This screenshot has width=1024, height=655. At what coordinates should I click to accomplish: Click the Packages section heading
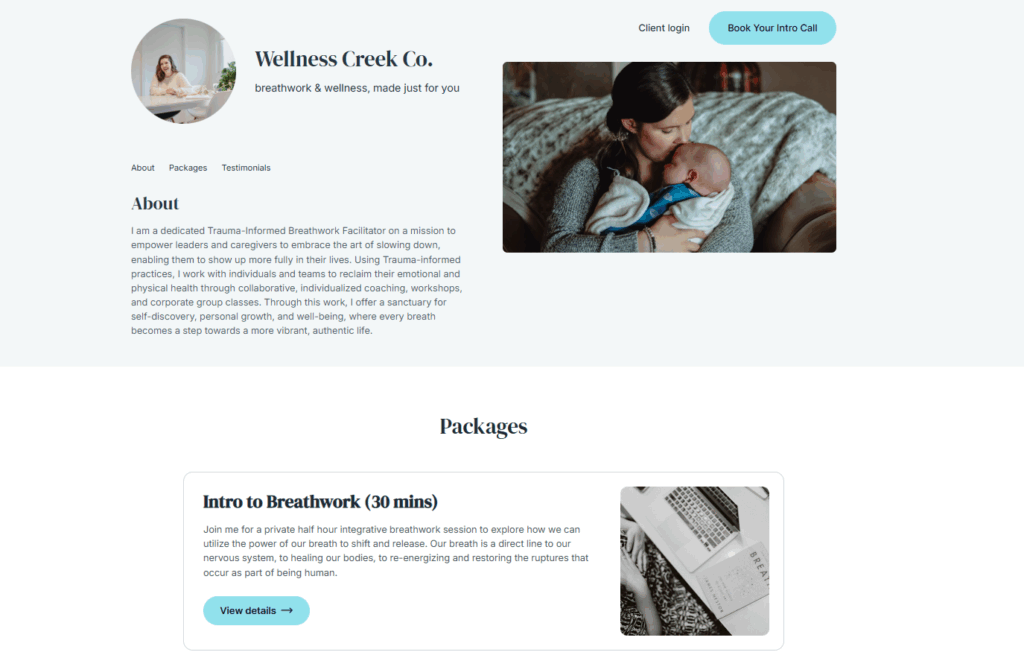pyautogui.click(x=483, y=426)
